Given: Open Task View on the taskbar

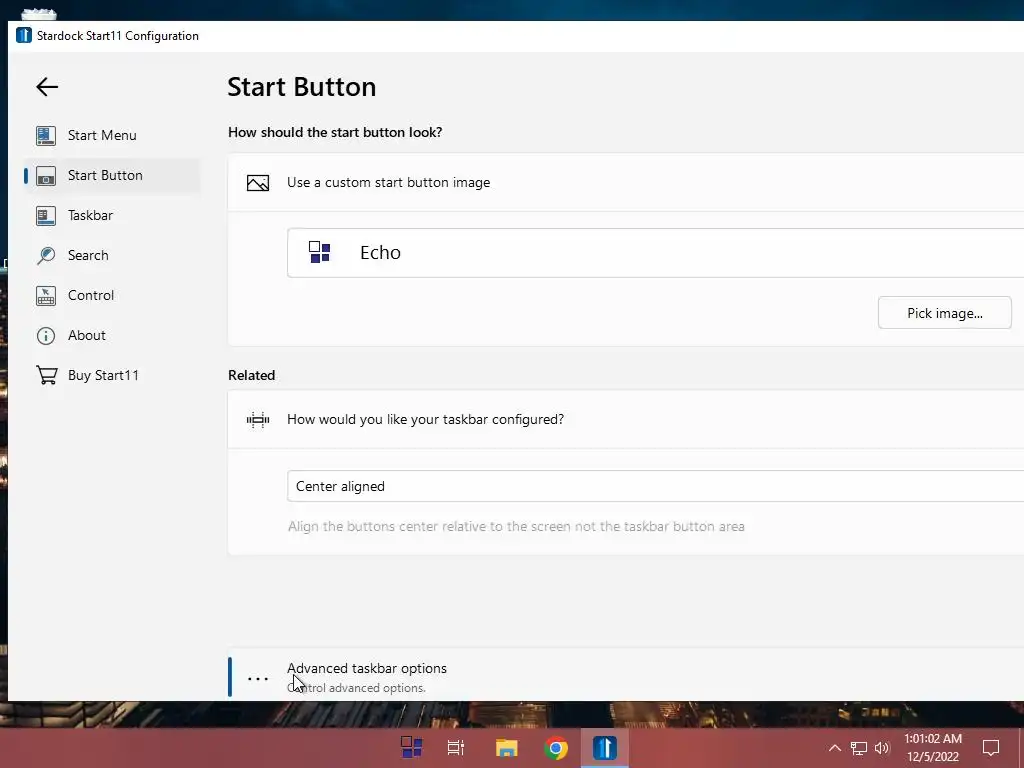Looking at the screenshot, I should coord(456,748).
